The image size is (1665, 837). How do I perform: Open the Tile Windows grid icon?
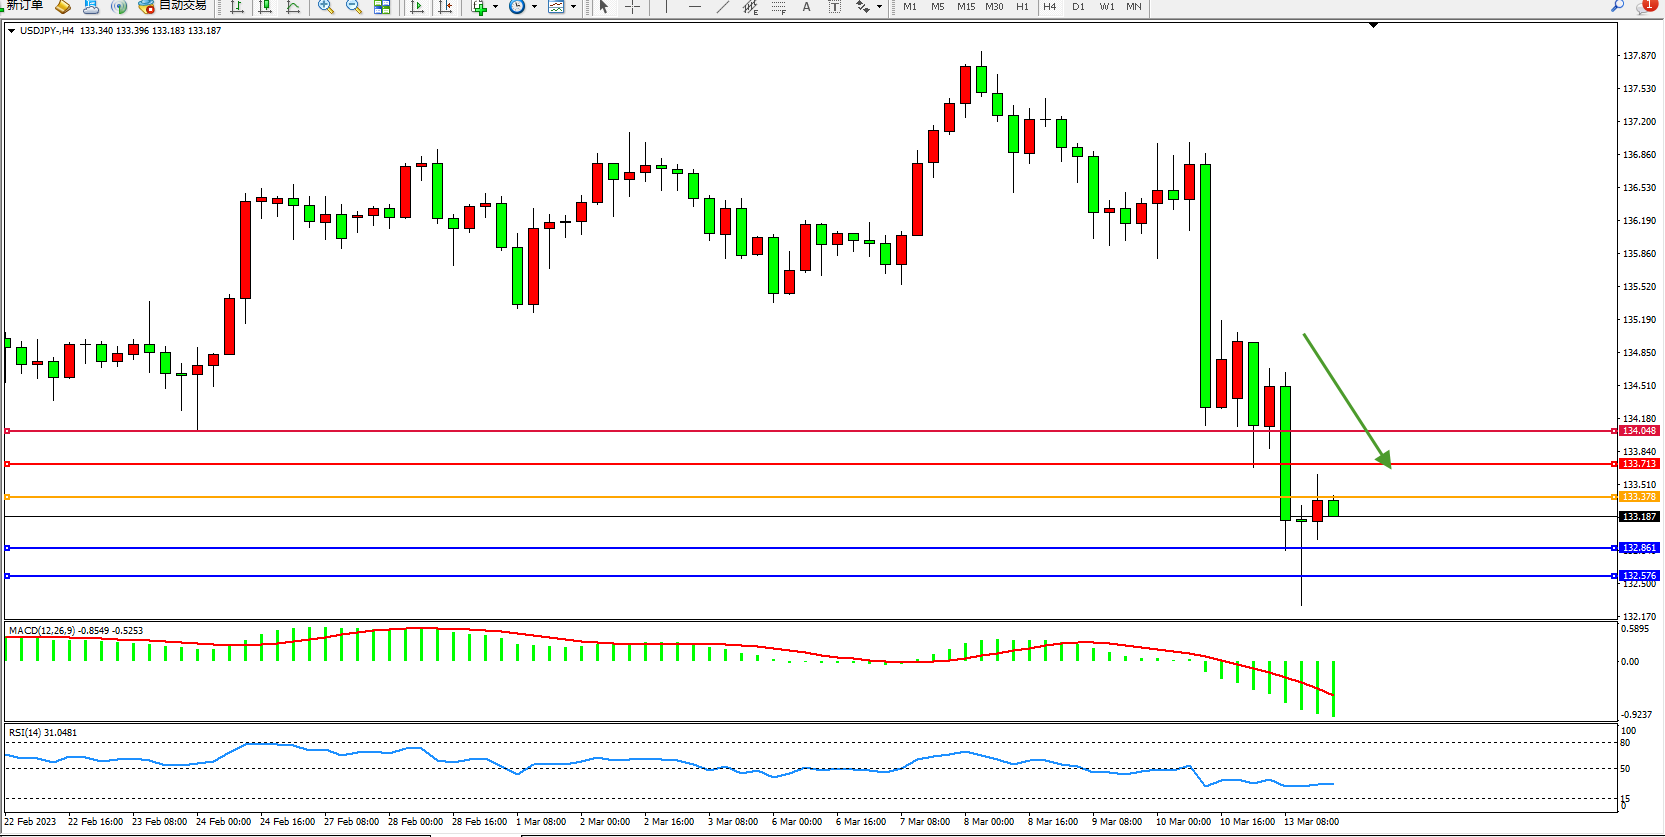pos(382,7)
